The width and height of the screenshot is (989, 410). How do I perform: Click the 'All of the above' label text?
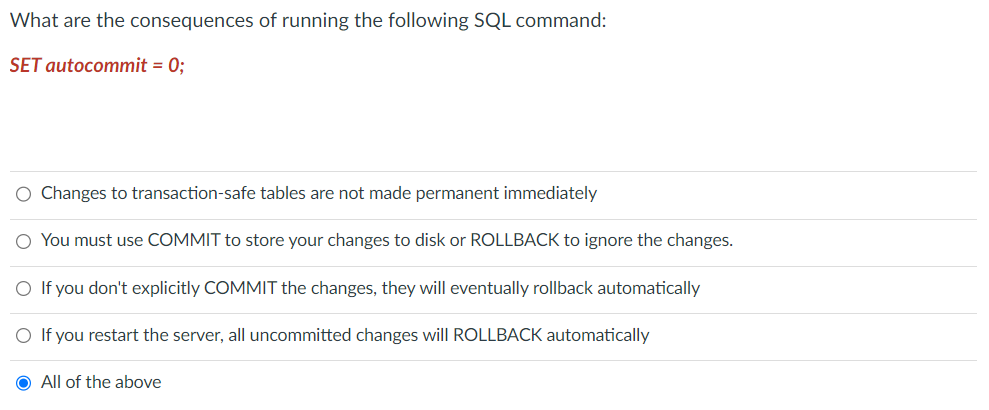[x=100, y=382]
